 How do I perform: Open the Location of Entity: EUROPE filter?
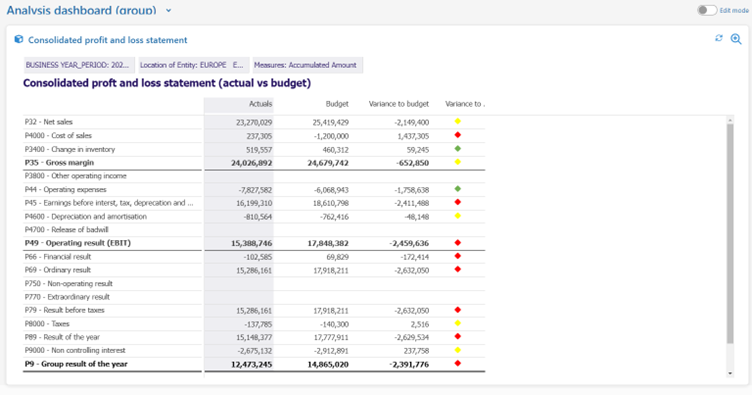[x=194, y=65]
